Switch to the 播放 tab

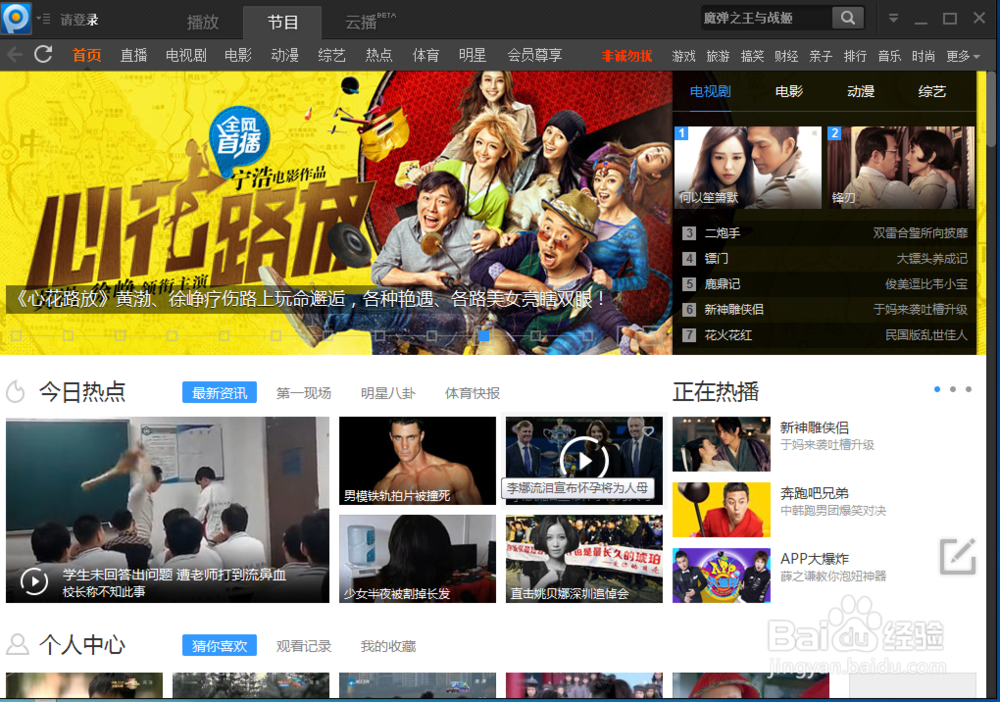pyautogui.click(x=203, y=22)
